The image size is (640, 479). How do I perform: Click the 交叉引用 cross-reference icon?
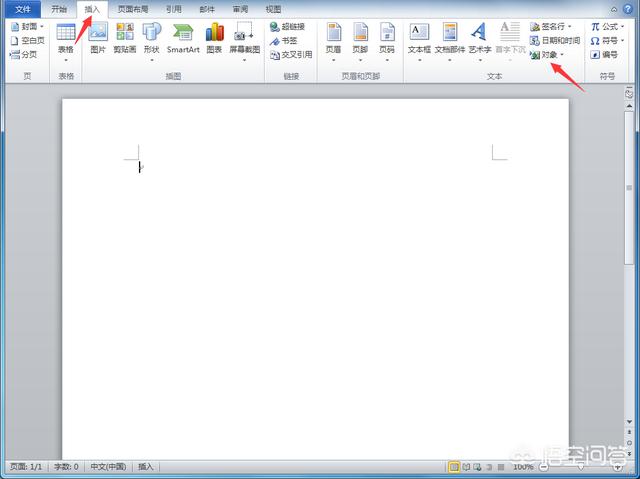pyautogui.click(x=291, y=55)
